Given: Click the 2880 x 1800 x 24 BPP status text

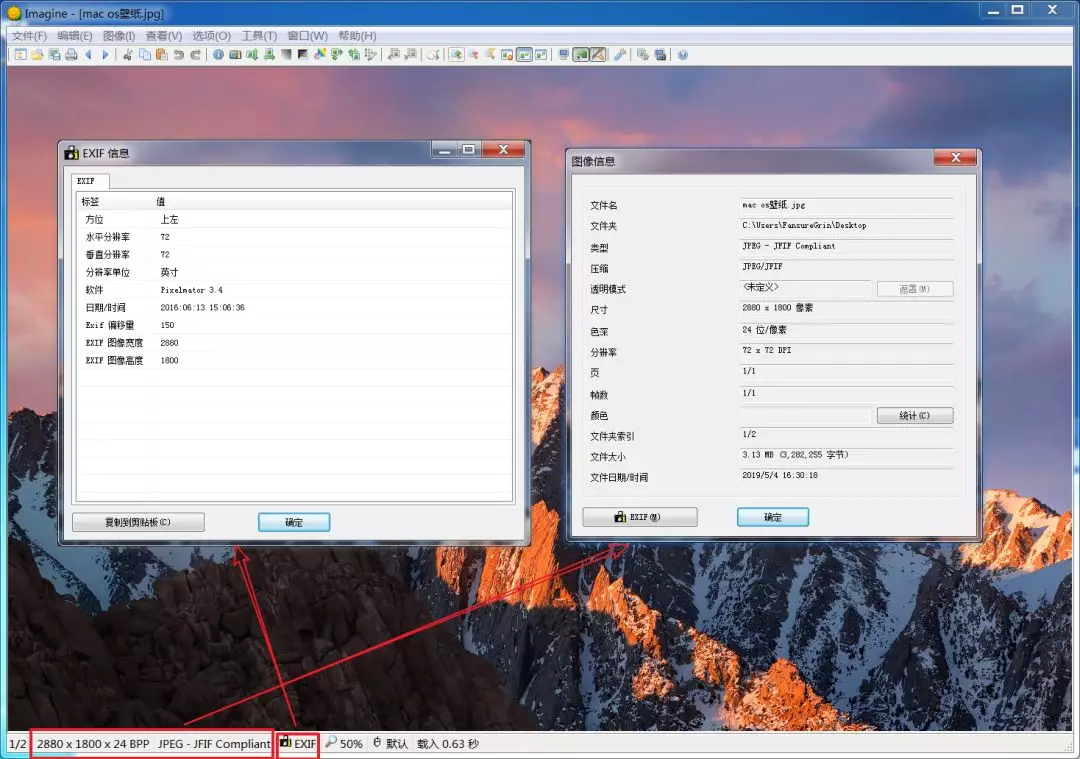Looking at the screenshot, I should coord(93,744).
